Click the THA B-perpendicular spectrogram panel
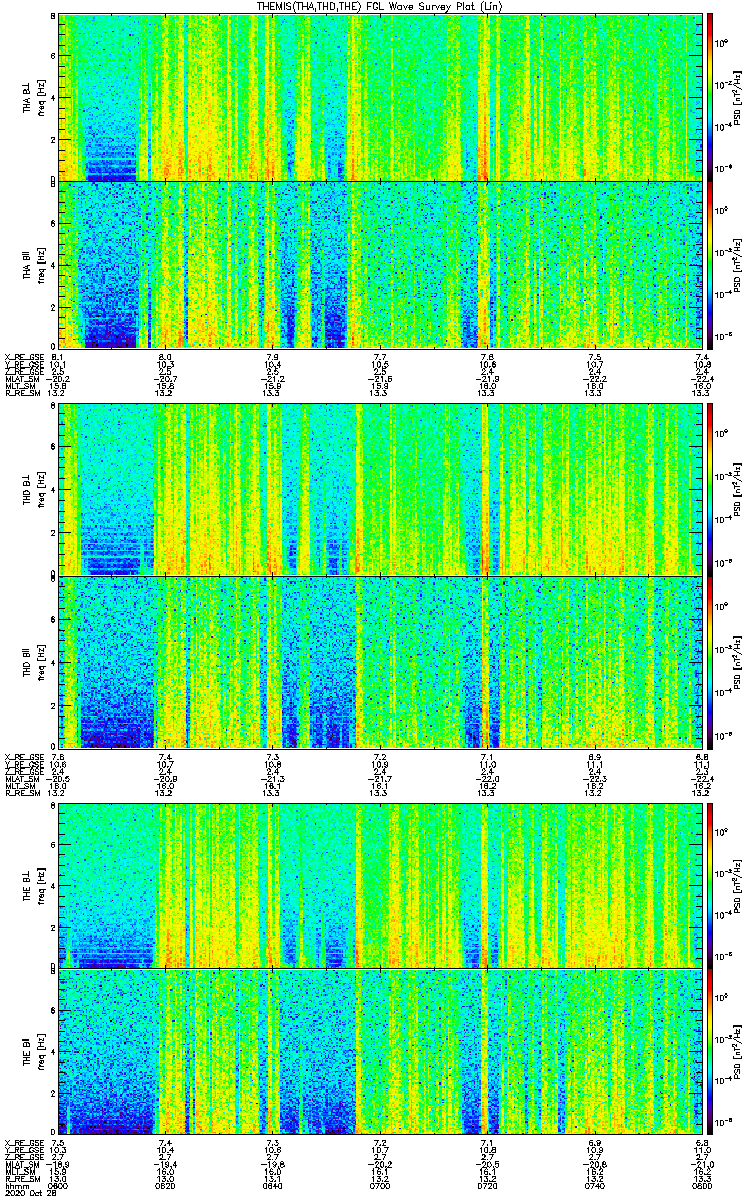This screenshot has width=750, height=1200. (x=381, y=97)
